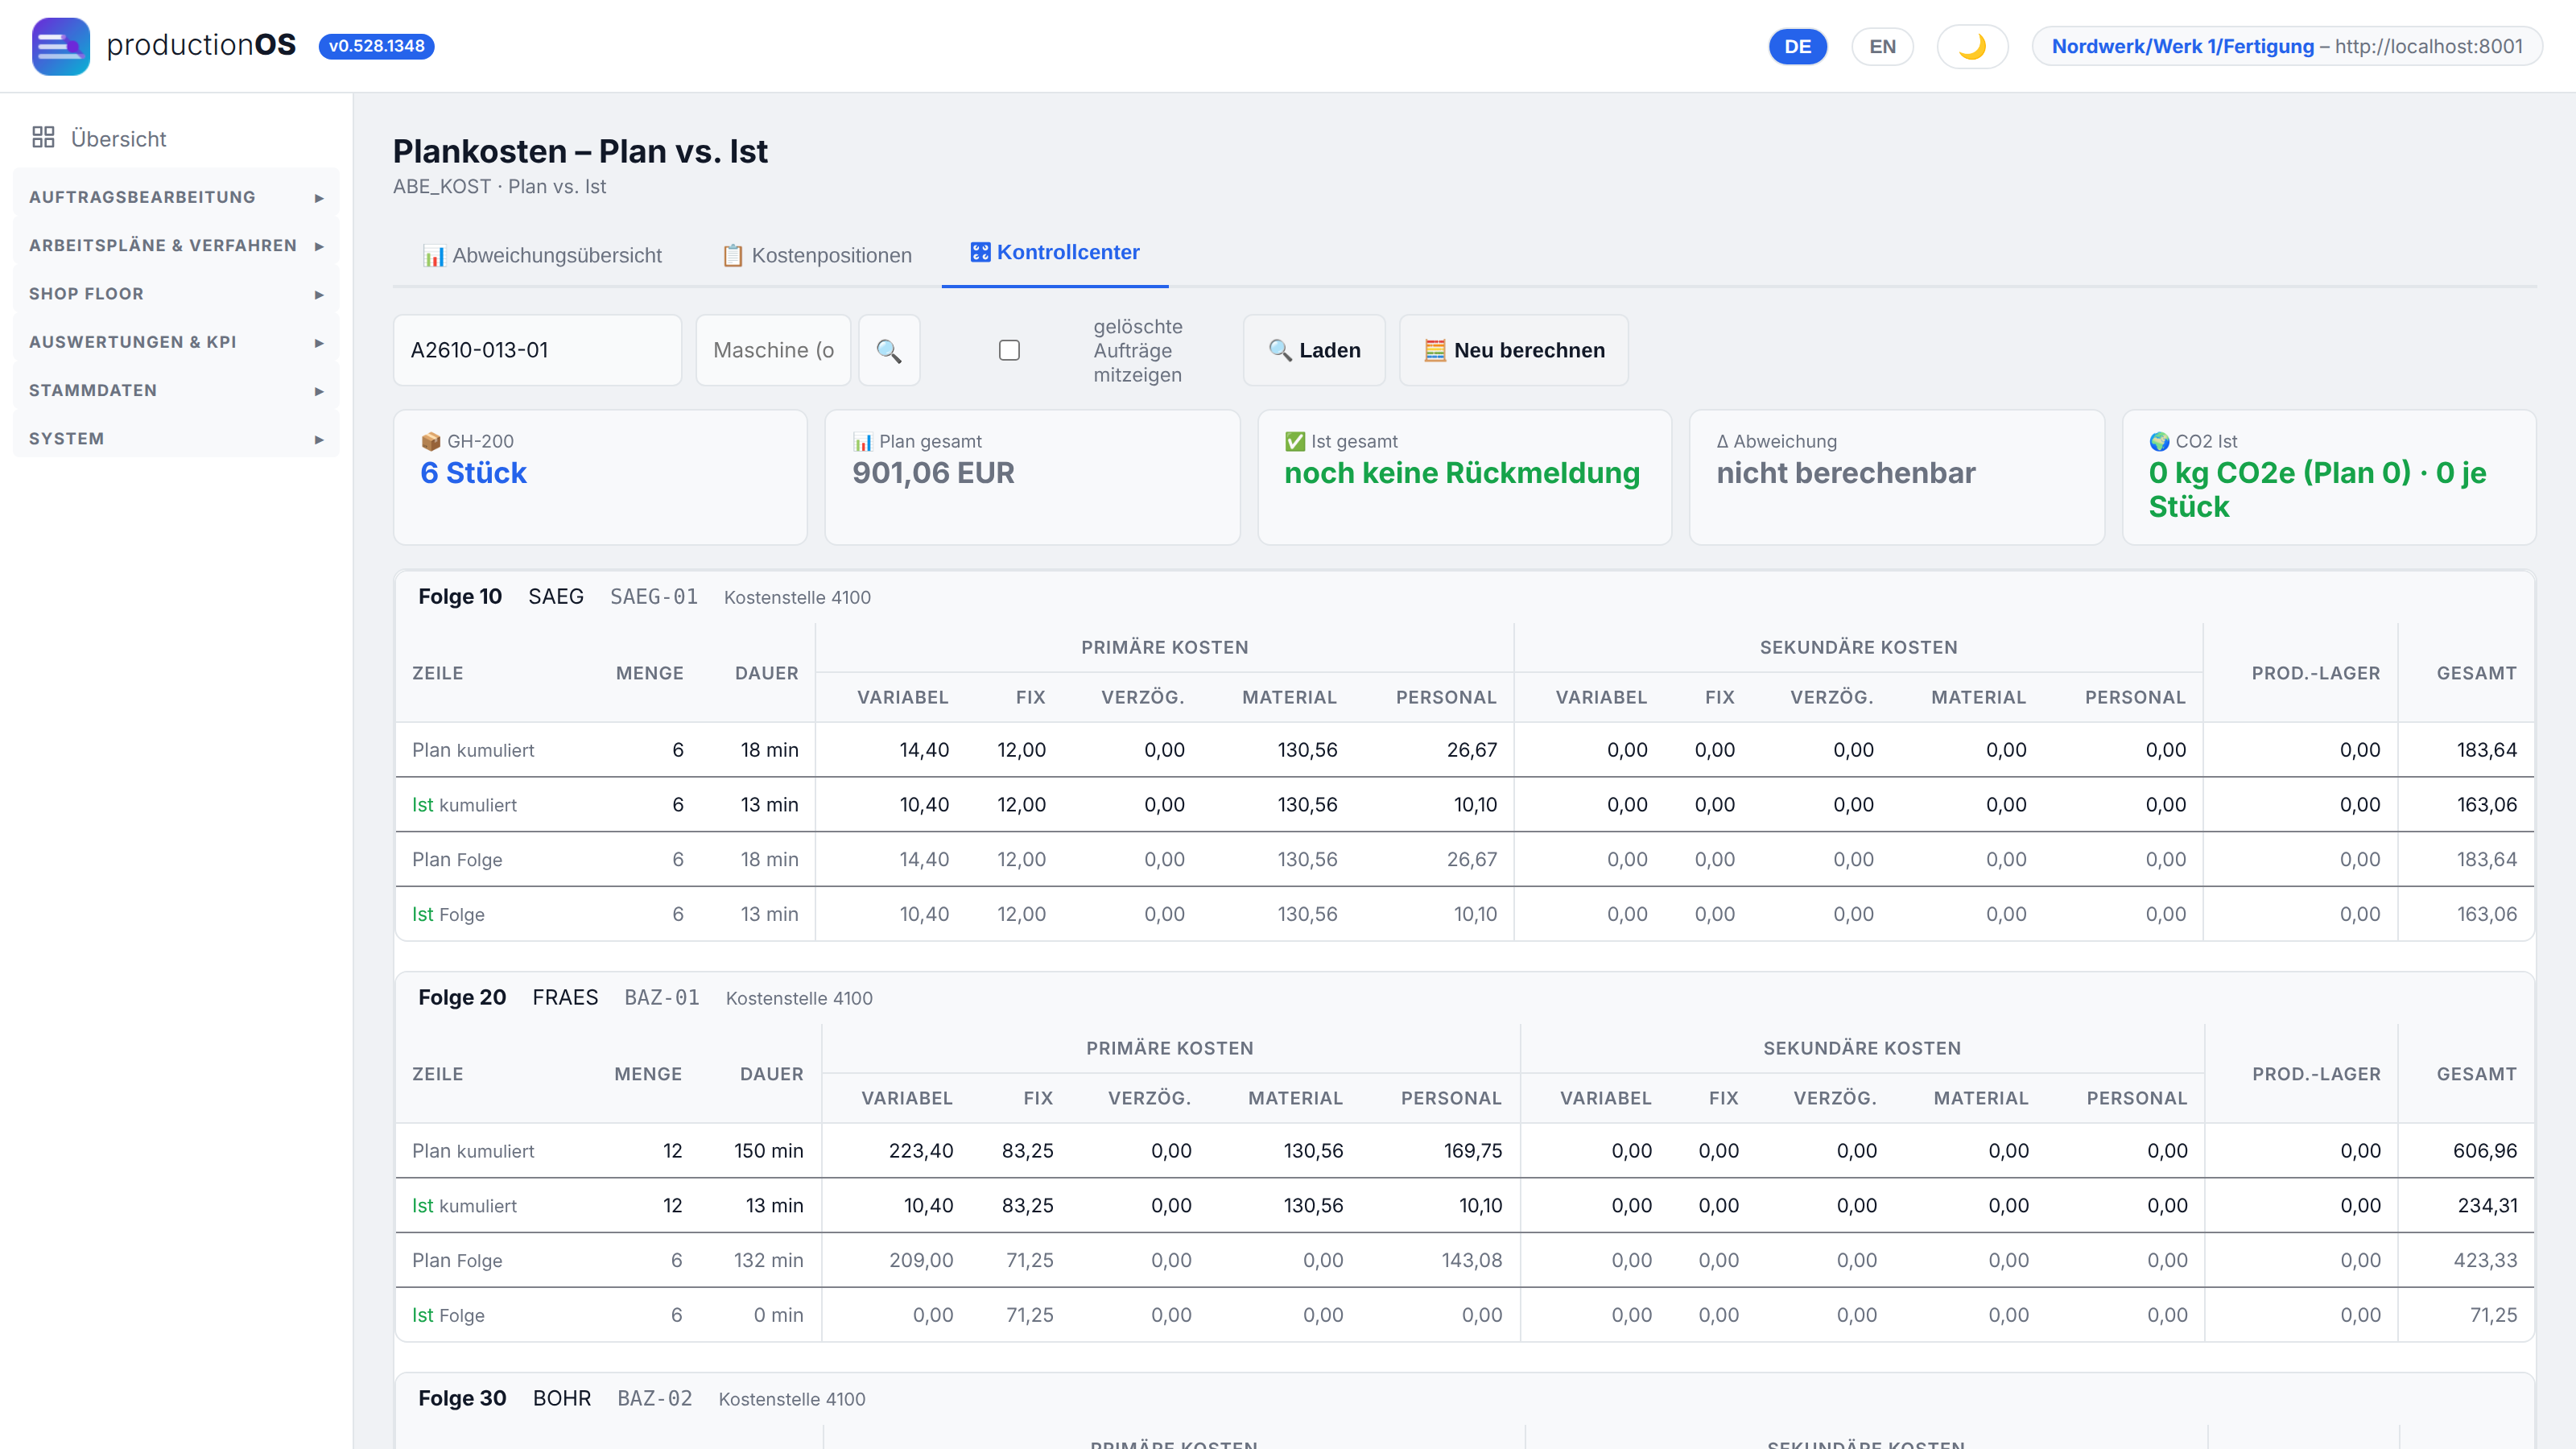Click '150 min' duration in Folge 20
Viewport: 2576px width, 1449px height.
point(768,1151)
